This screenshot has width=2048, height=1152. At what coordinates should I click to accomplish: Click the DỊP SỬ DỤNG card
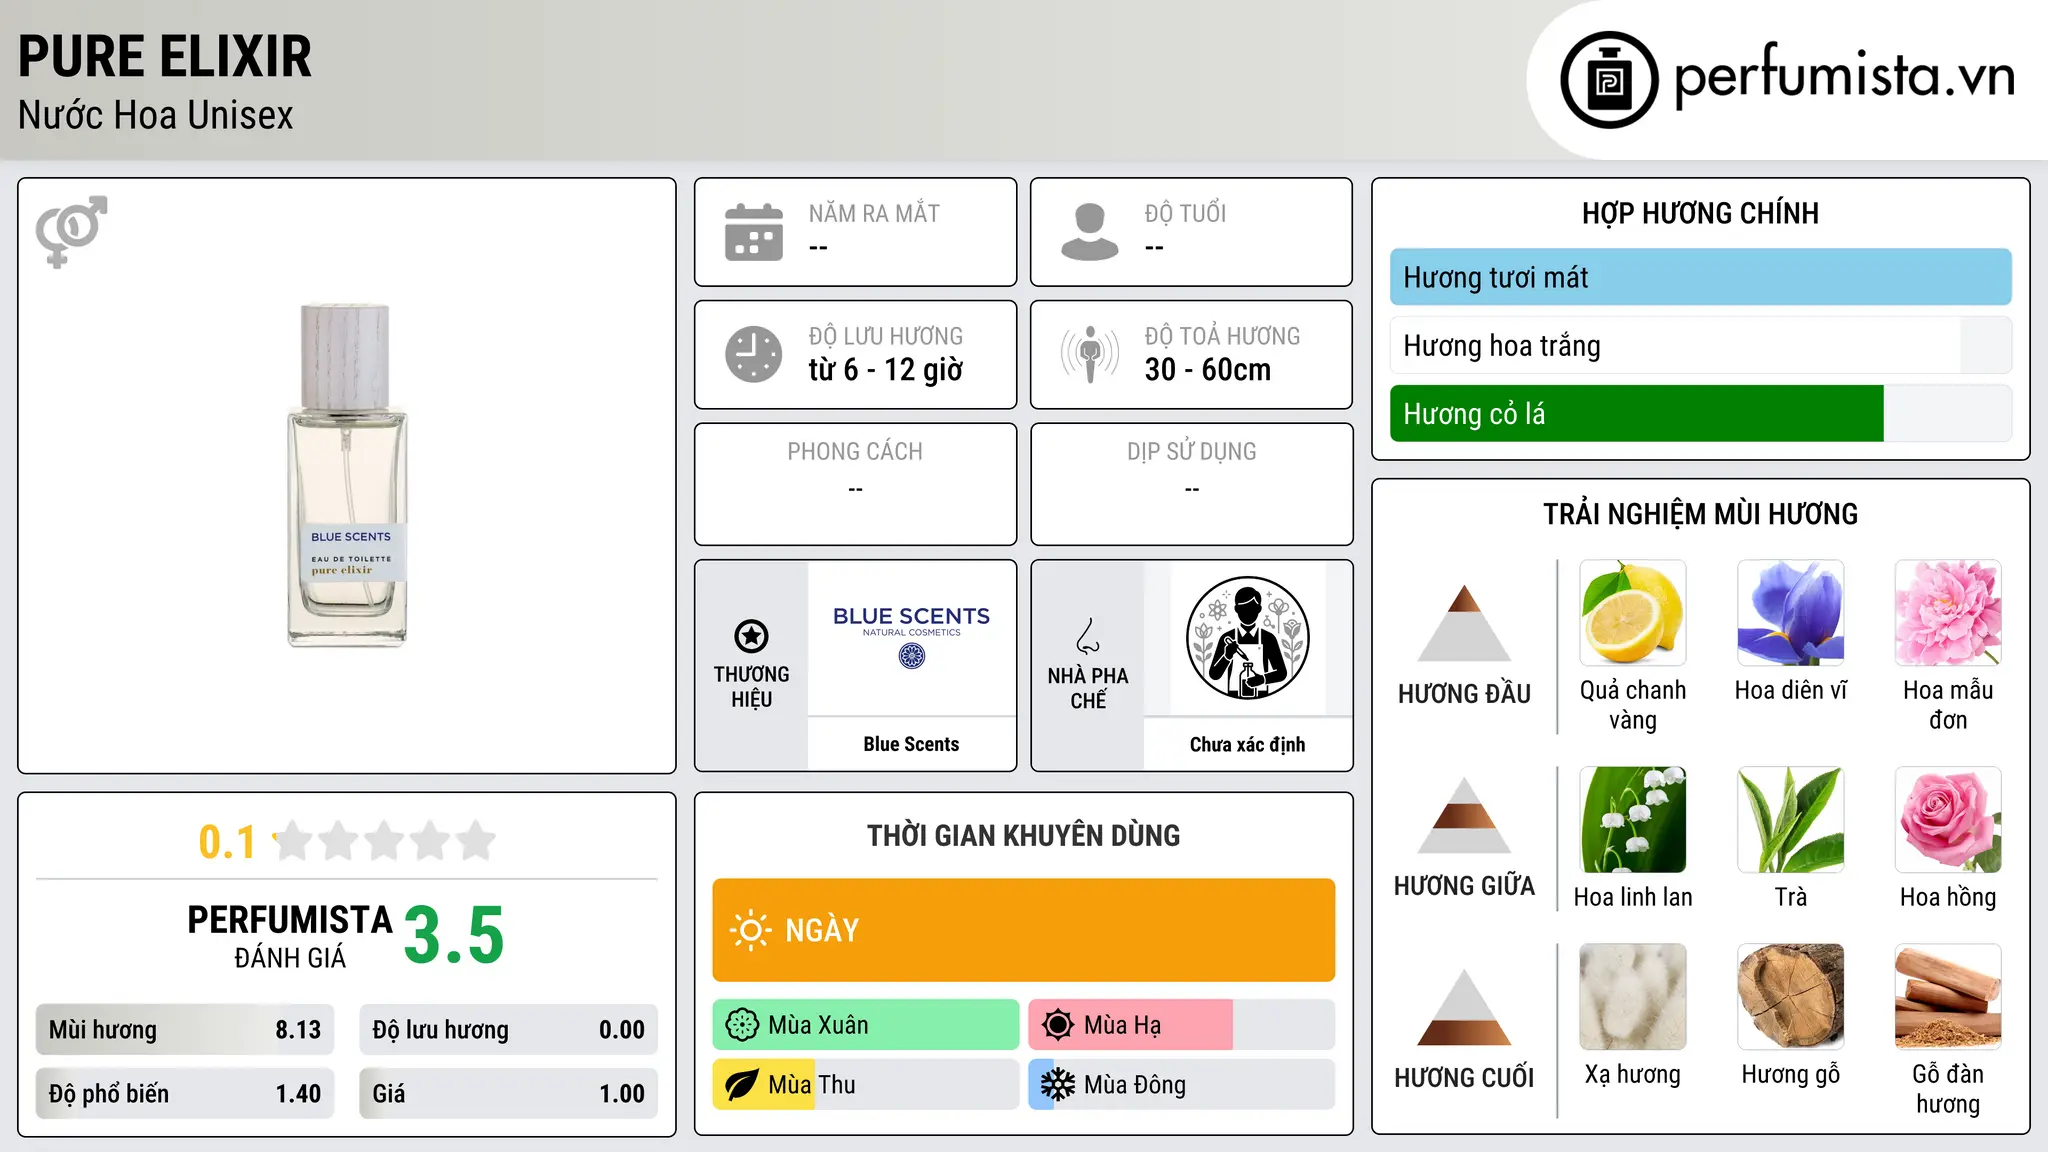point(1192,484)
